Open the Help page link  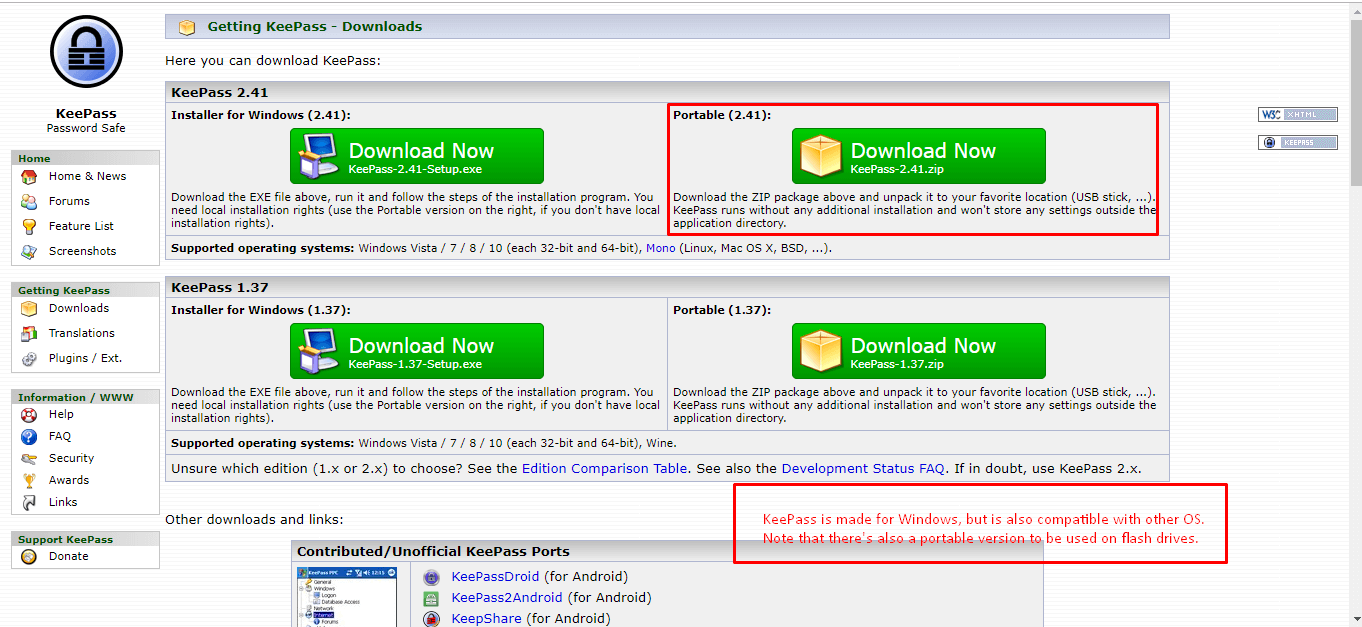[x=61, y=414]
